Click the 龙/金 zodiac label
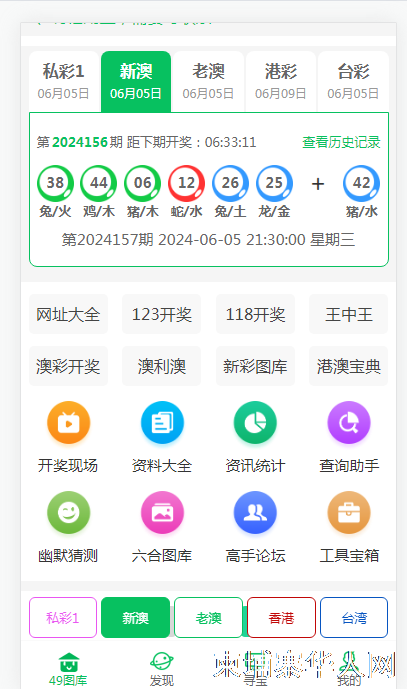 tap(274, 212)
